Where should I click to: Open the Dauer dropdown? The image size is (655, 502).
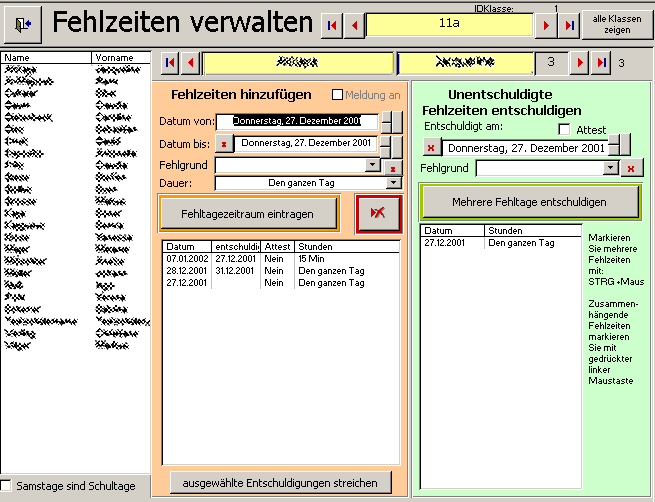point(393,183)
